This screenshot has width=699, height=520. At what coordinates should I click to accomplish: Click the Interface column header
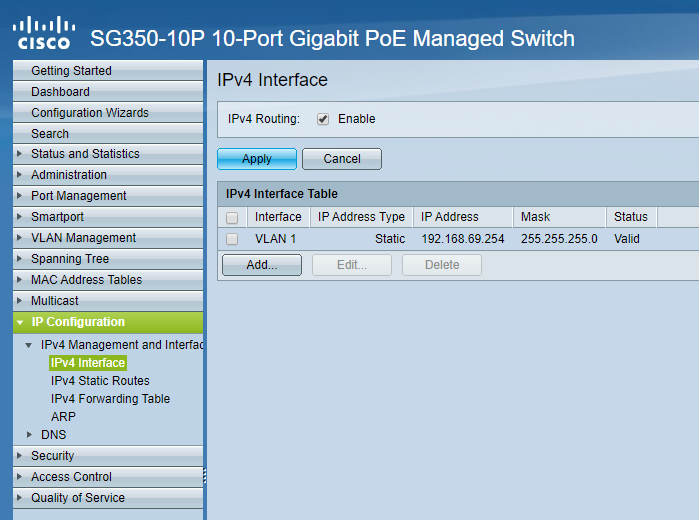[x=278, y=217]
